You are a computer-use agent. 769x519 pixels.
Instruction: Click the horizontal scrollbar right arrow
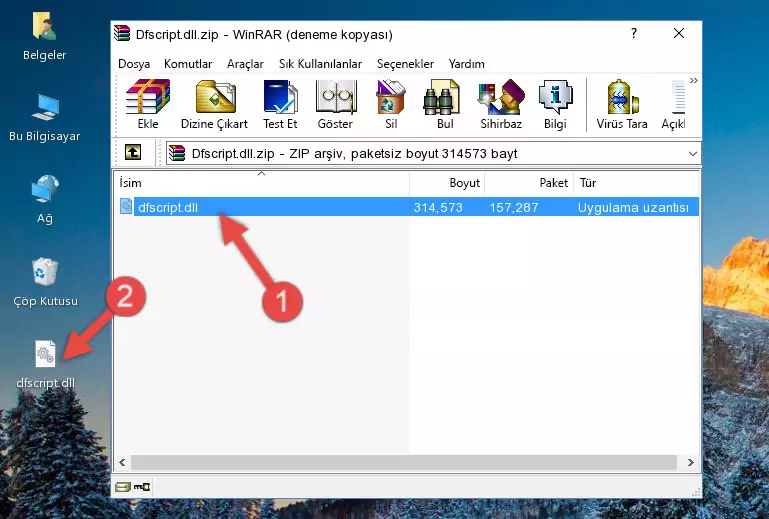tap(691, 462)
